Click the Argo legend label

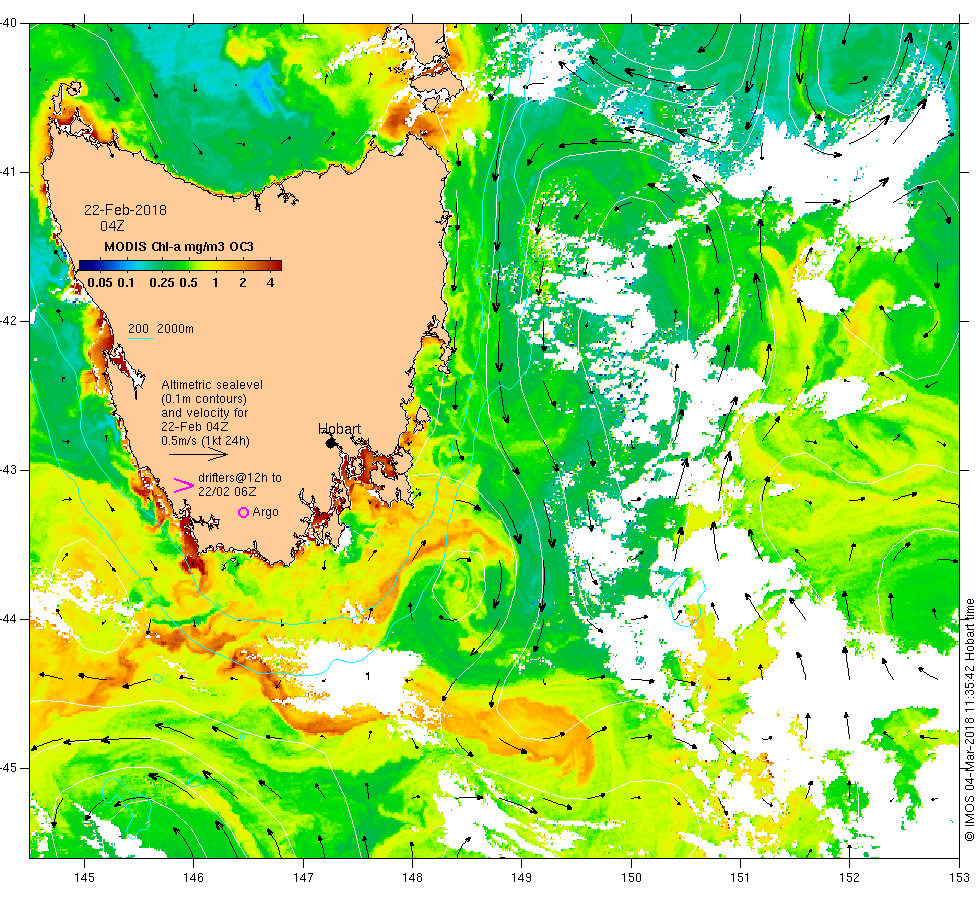(x=266, y=512)
